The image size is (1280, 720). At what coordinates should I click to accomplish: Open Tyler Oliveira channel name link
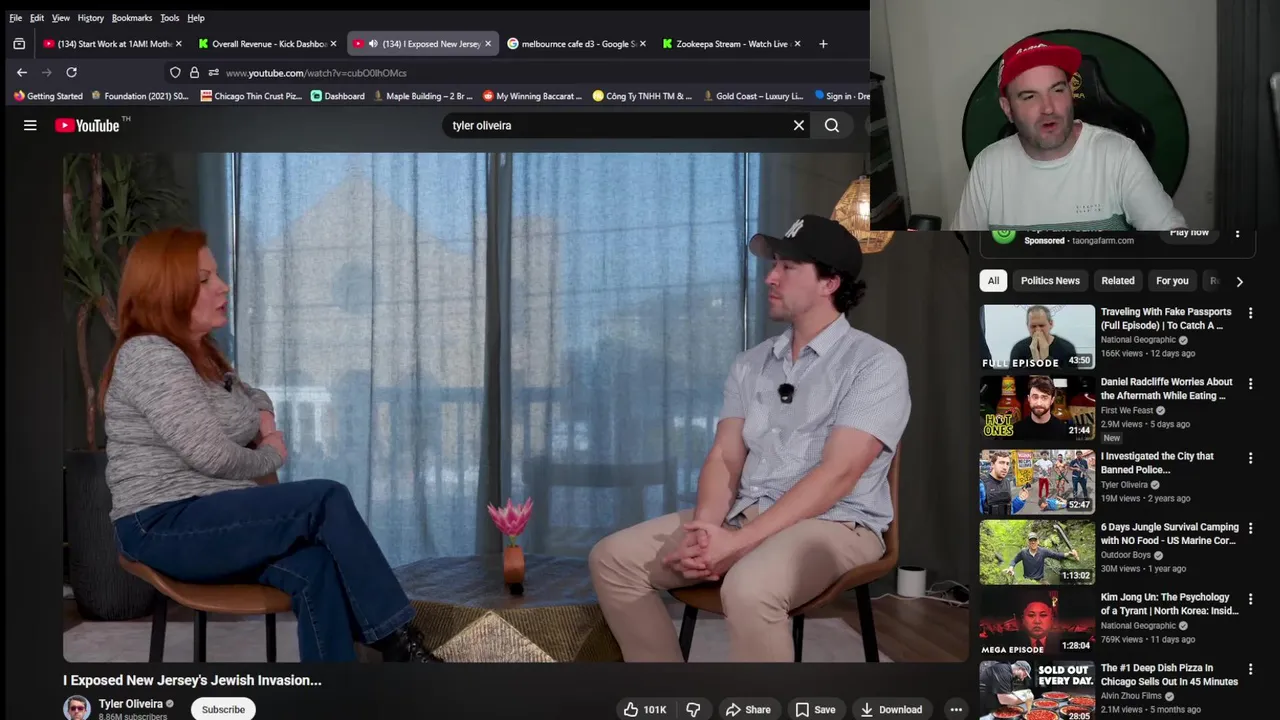tap(130, 704)
